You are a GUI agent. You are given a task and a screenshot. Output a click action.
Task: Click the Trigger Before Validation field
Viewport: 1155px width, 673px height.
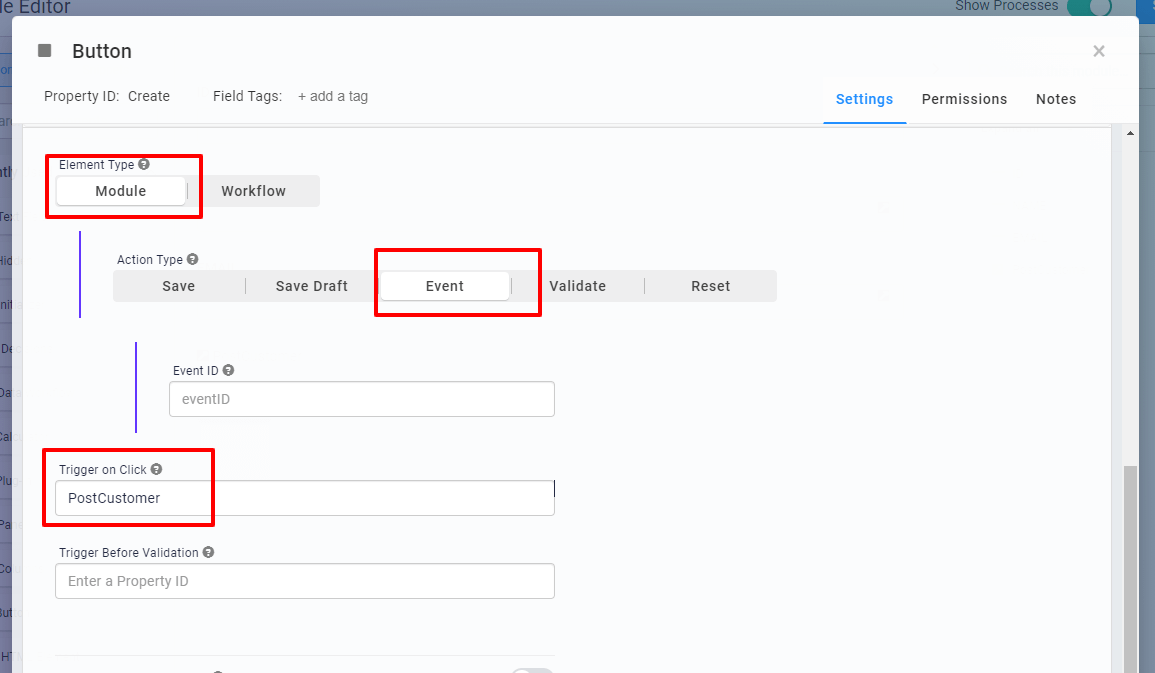(305, 581)
